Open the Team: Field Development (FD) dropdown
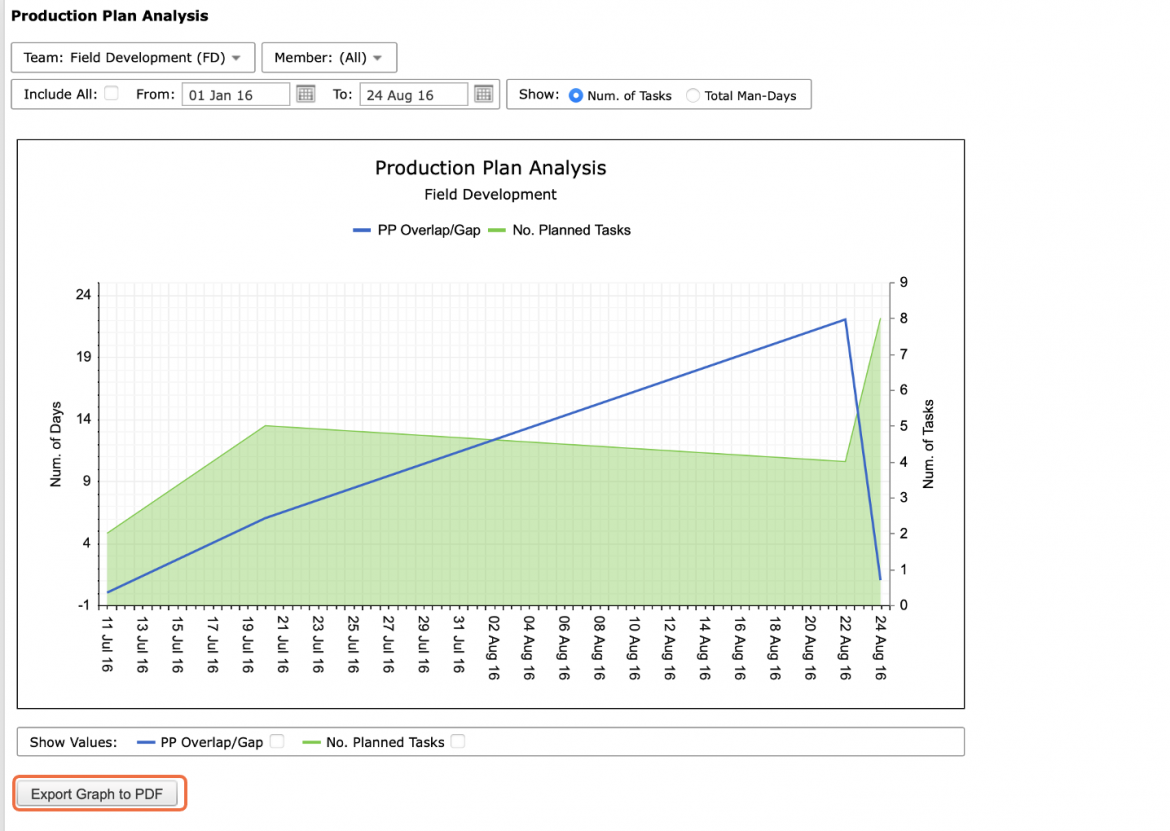Screen dimensions: 1170x831 [133, 57]
